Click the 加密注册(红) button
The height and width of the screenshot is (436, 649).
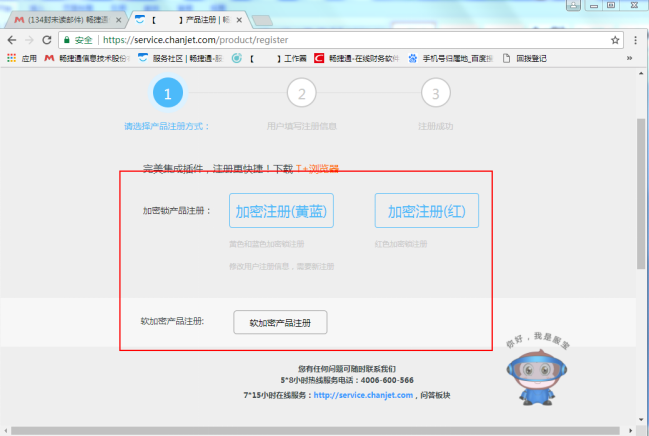click(x=427, y=211)
